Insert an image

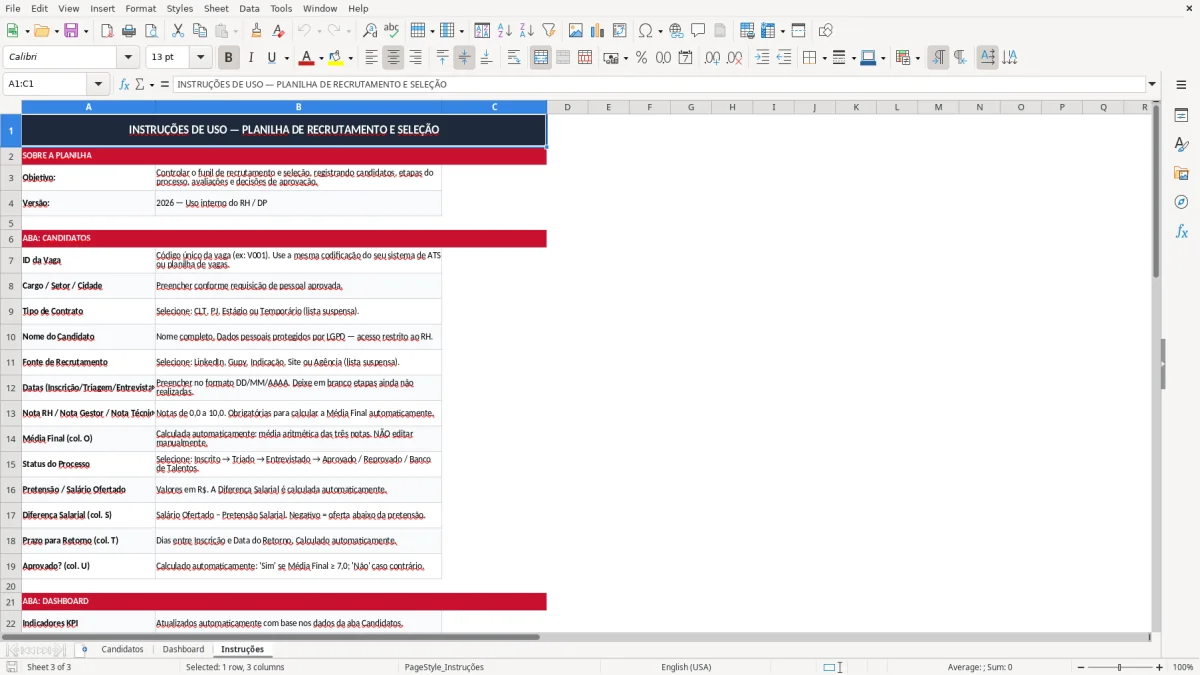(x=576, y=31)
